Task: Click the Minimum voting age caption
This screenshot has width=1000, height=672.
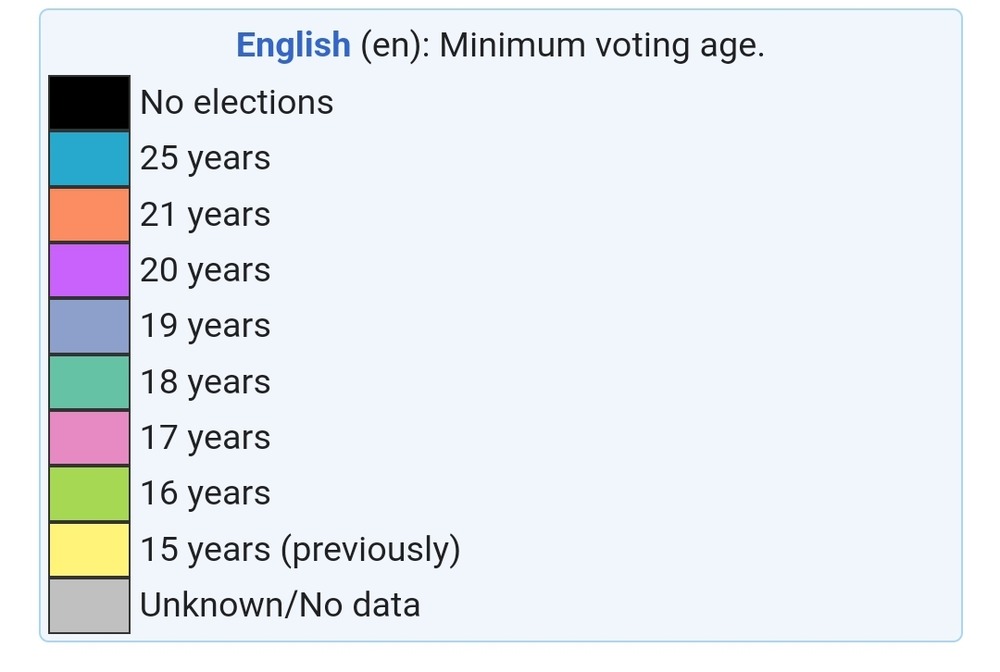Action: (601, 46)
